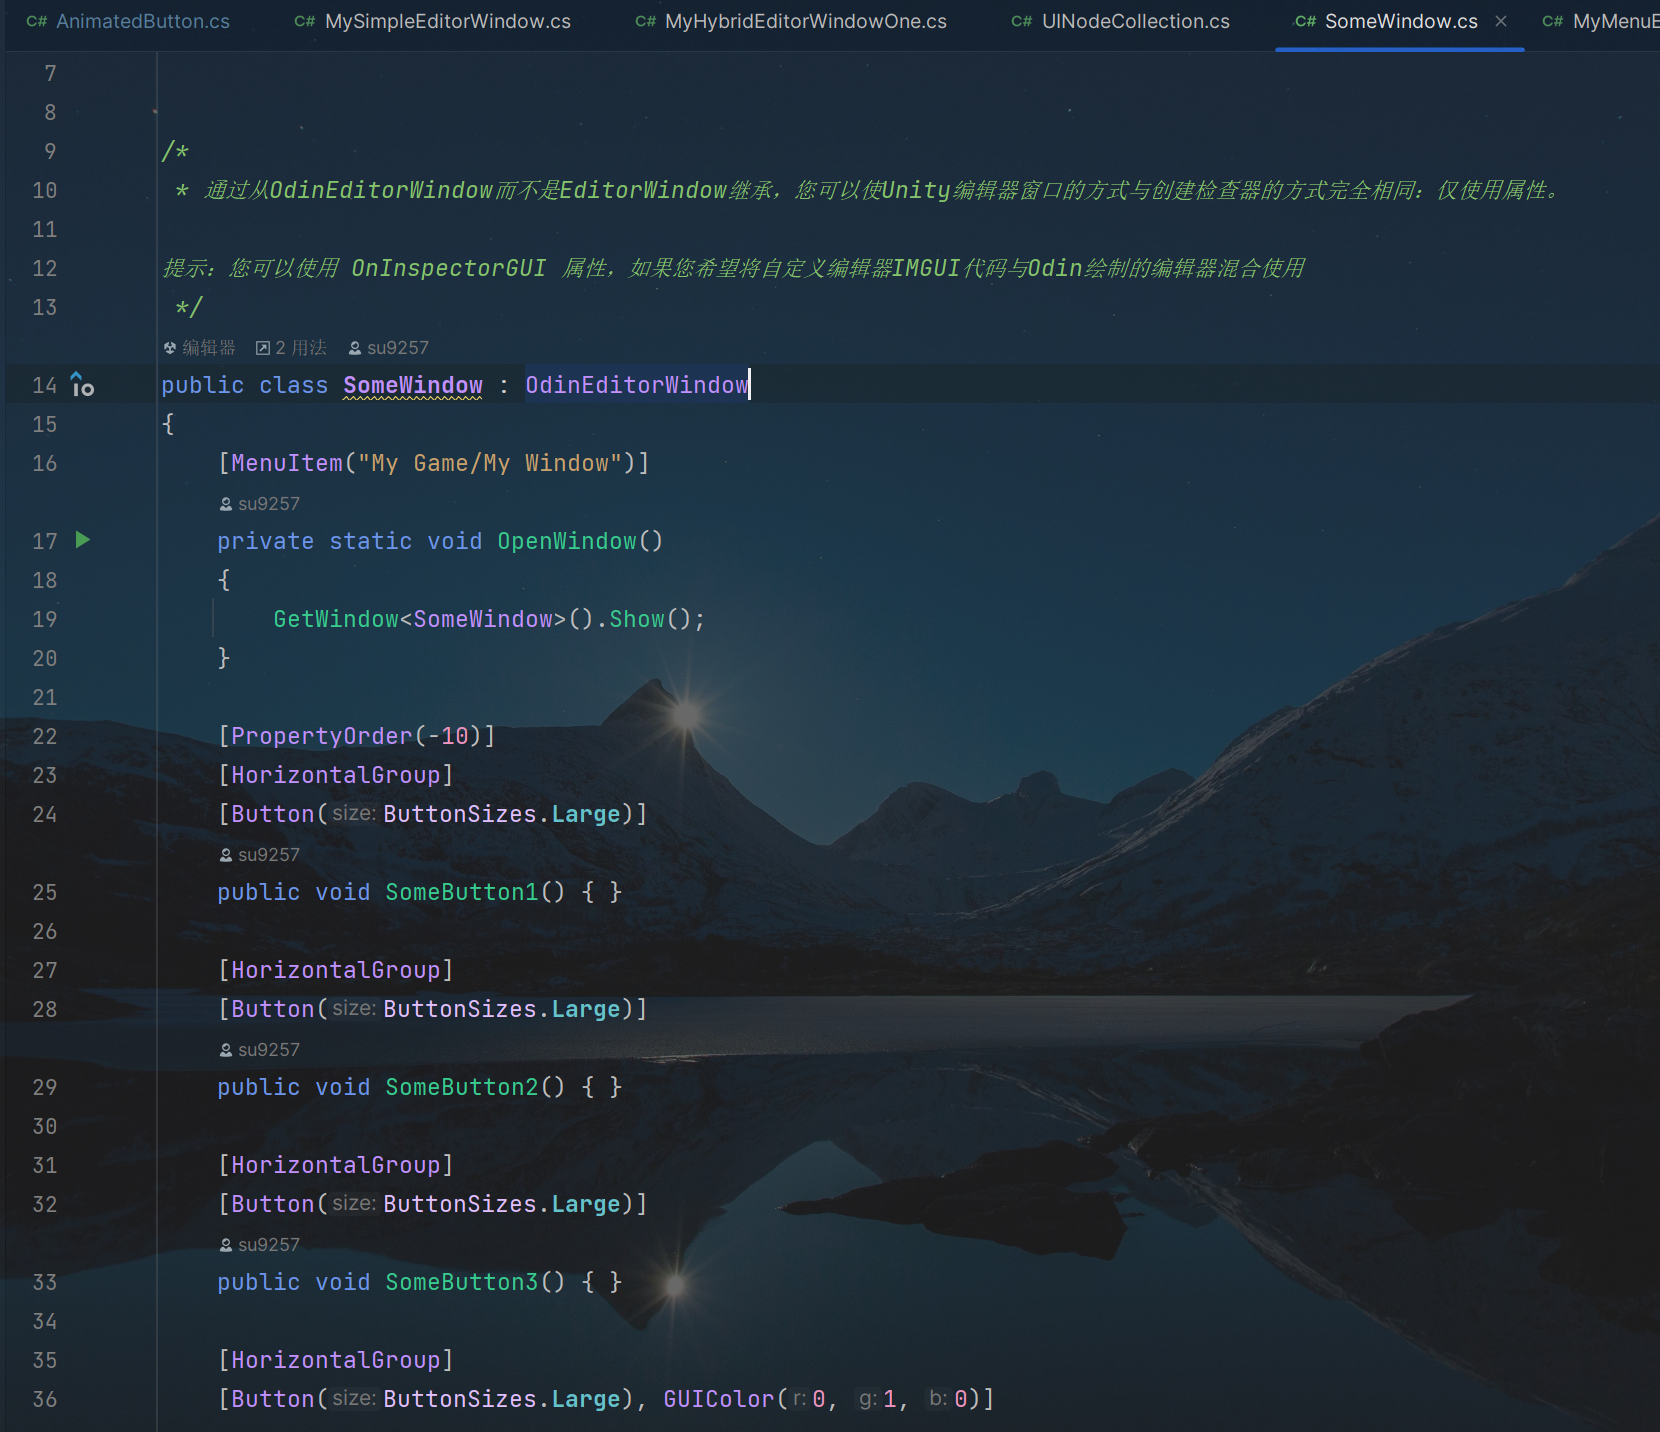The width and height of the screenshot is (1660, 1432).
Task: Click line number 14 in the gutter
Action: [x=44, y=385]
